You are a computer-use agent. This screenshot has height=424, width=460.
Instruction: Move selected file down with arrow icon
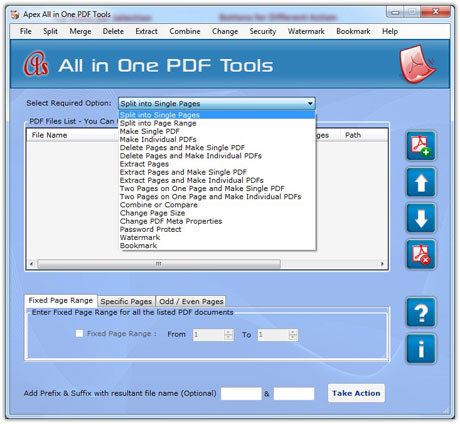click(421, 218)
